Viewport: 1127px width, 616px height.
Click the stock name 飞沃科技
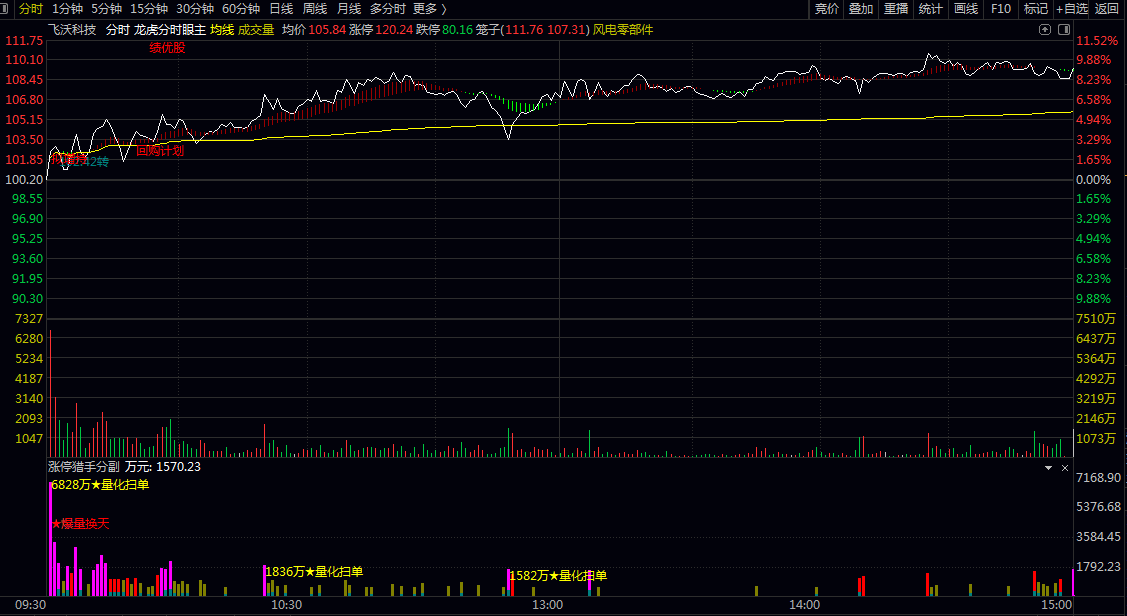click(x=72, y=29)
